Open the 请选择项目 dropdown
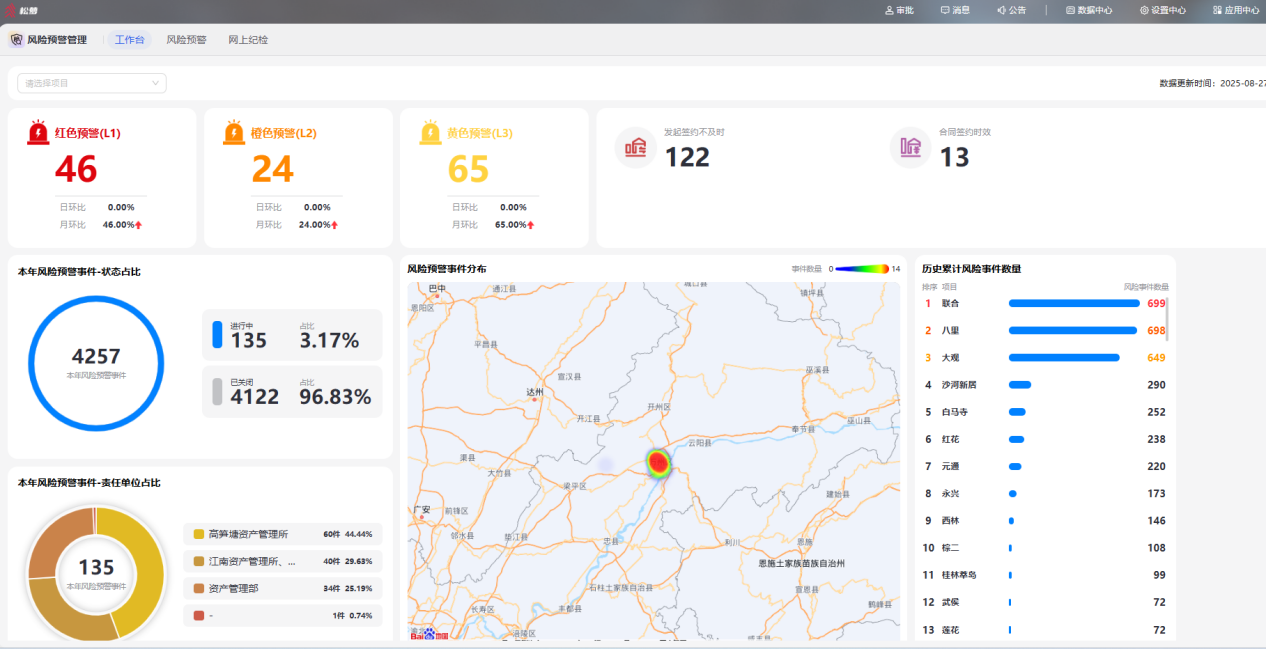Viewport: 1266px width, 649px height. pyautogui.click(x=92, y=83)
